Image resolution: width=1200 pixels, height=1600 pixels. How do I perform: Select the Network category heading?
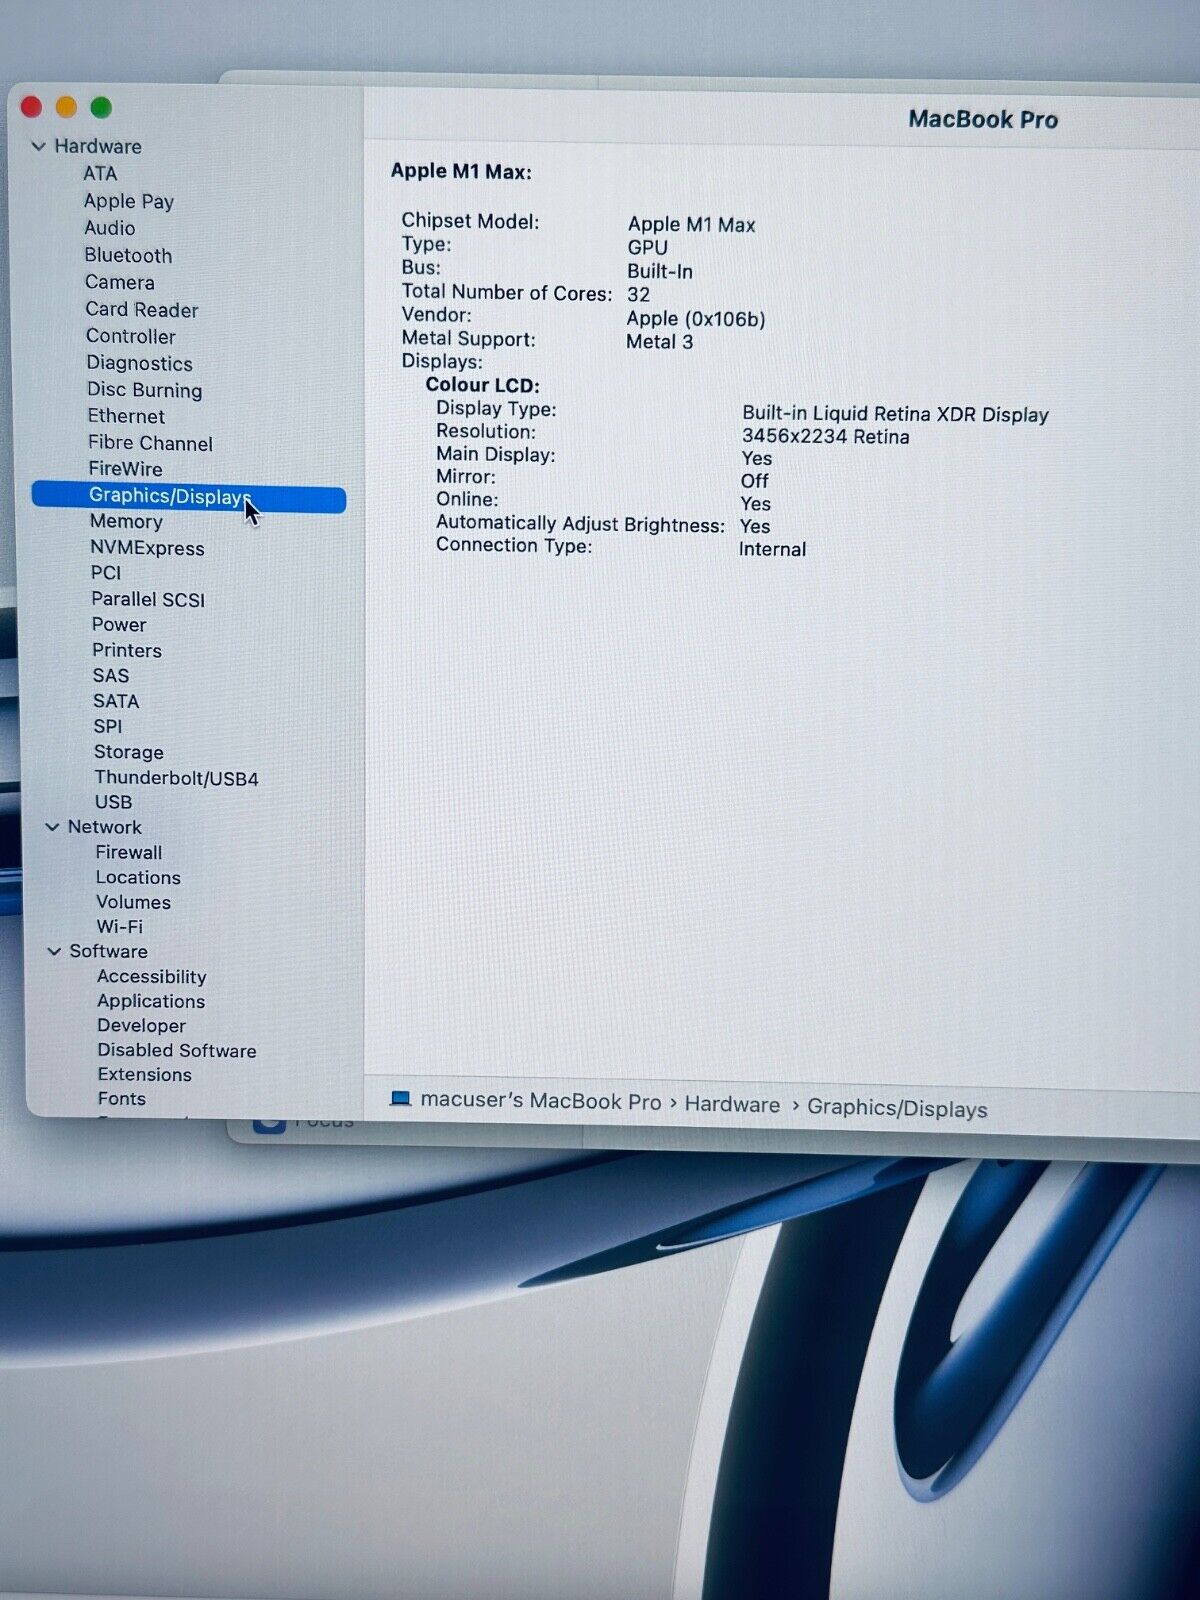coord(105,827)
